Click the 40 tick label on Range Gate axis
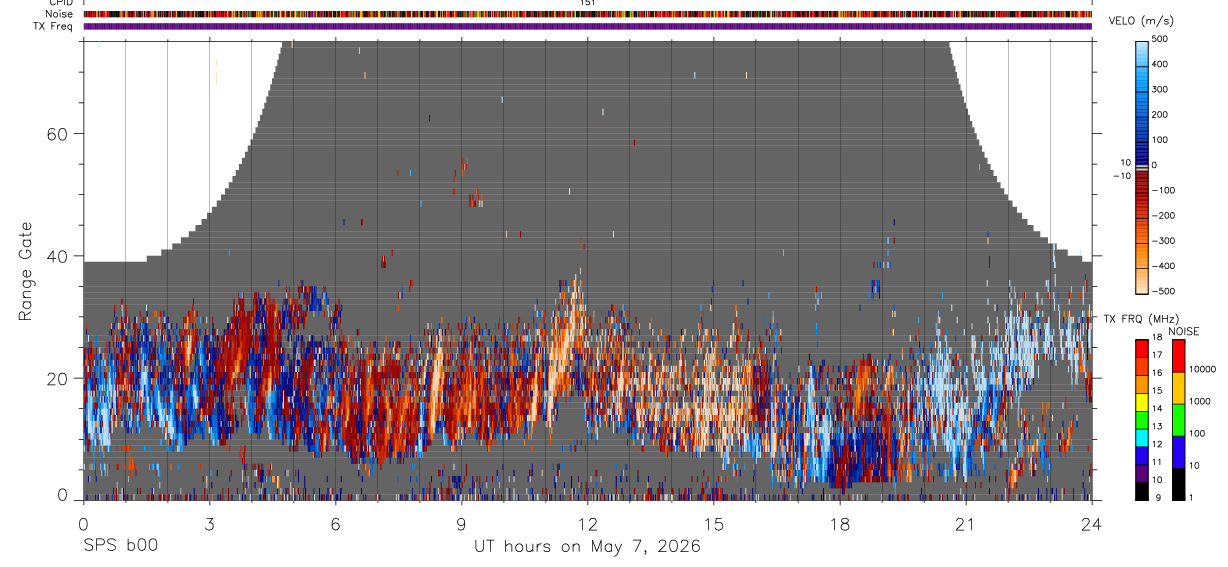This screenshot has width=1228, height=567. pyautogui.click(x=56, y=256)
